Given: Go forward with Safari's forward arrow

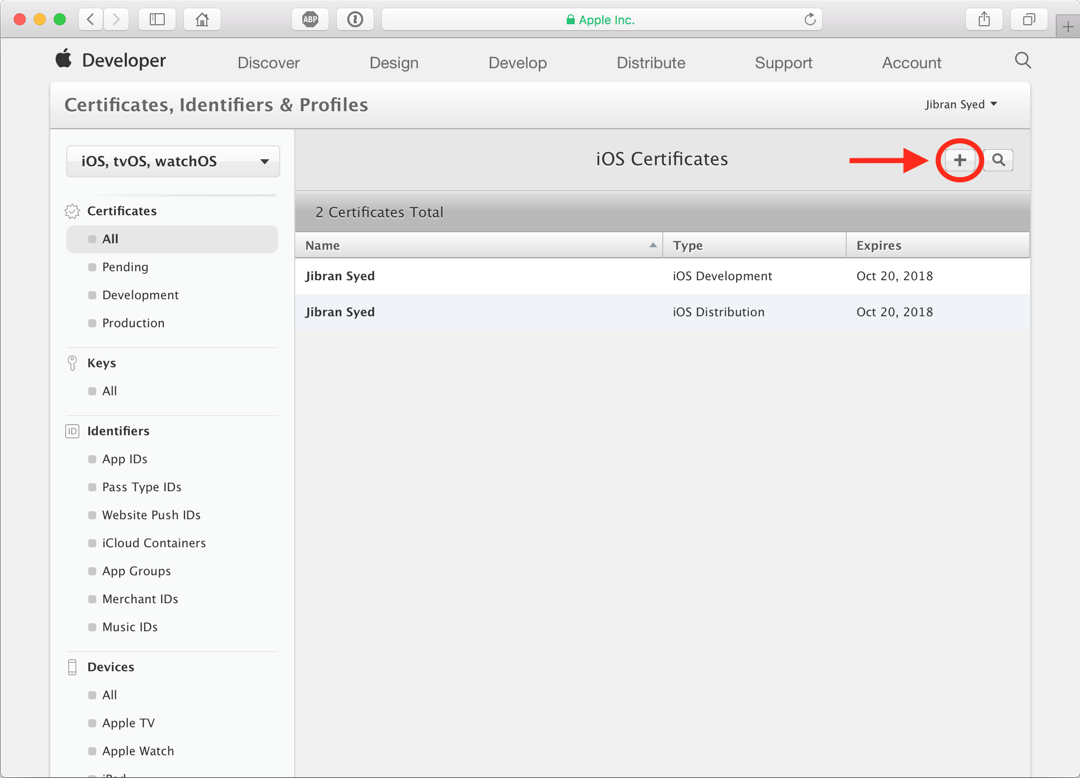Looking at the screenshot, I should 116,19.
